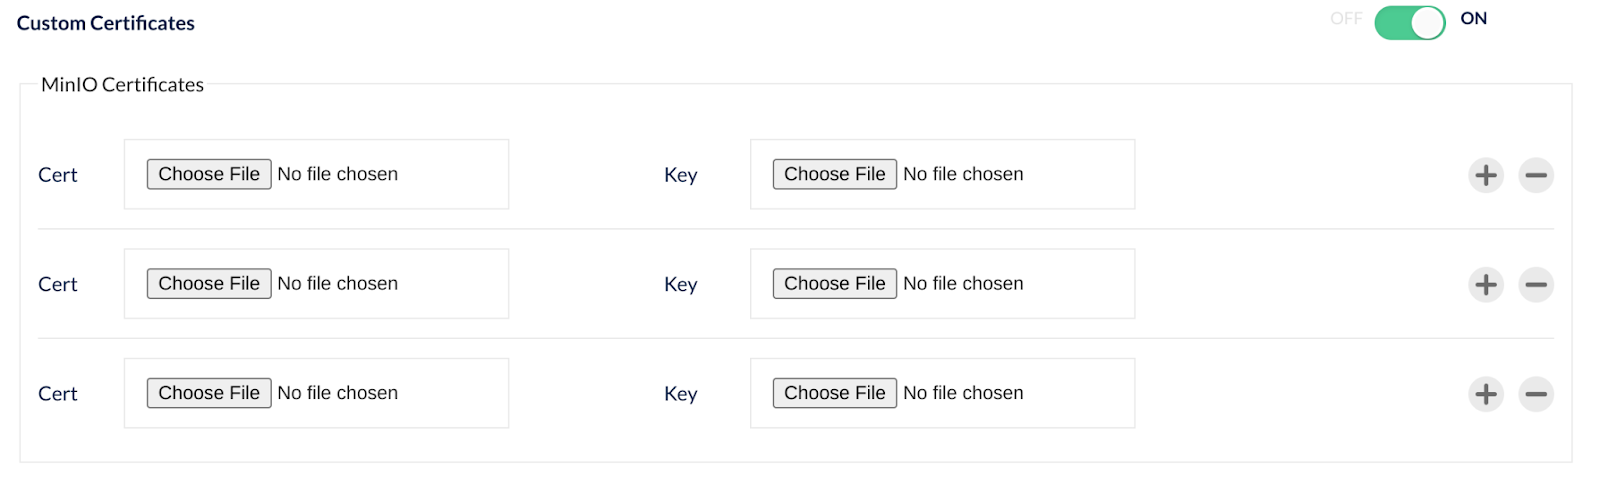Viewport: 1600px width, 478px height.
Task: Click second row Key 'No file chosen' field
Action: click(963, 284)
